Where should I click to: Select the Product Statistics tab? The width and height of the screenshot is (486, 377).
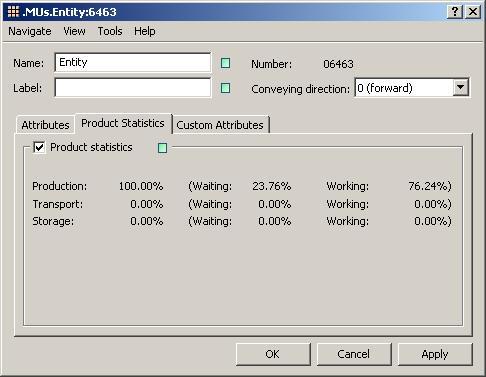(123, 123)
